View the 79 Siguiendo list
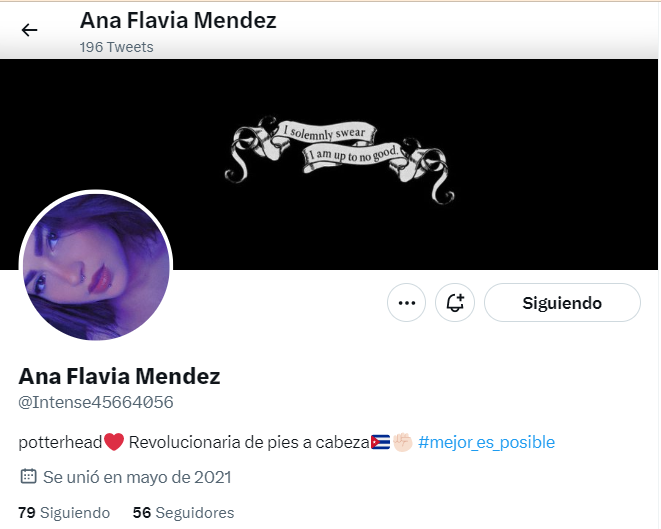The image size is (661, 529). pos(64,513)
